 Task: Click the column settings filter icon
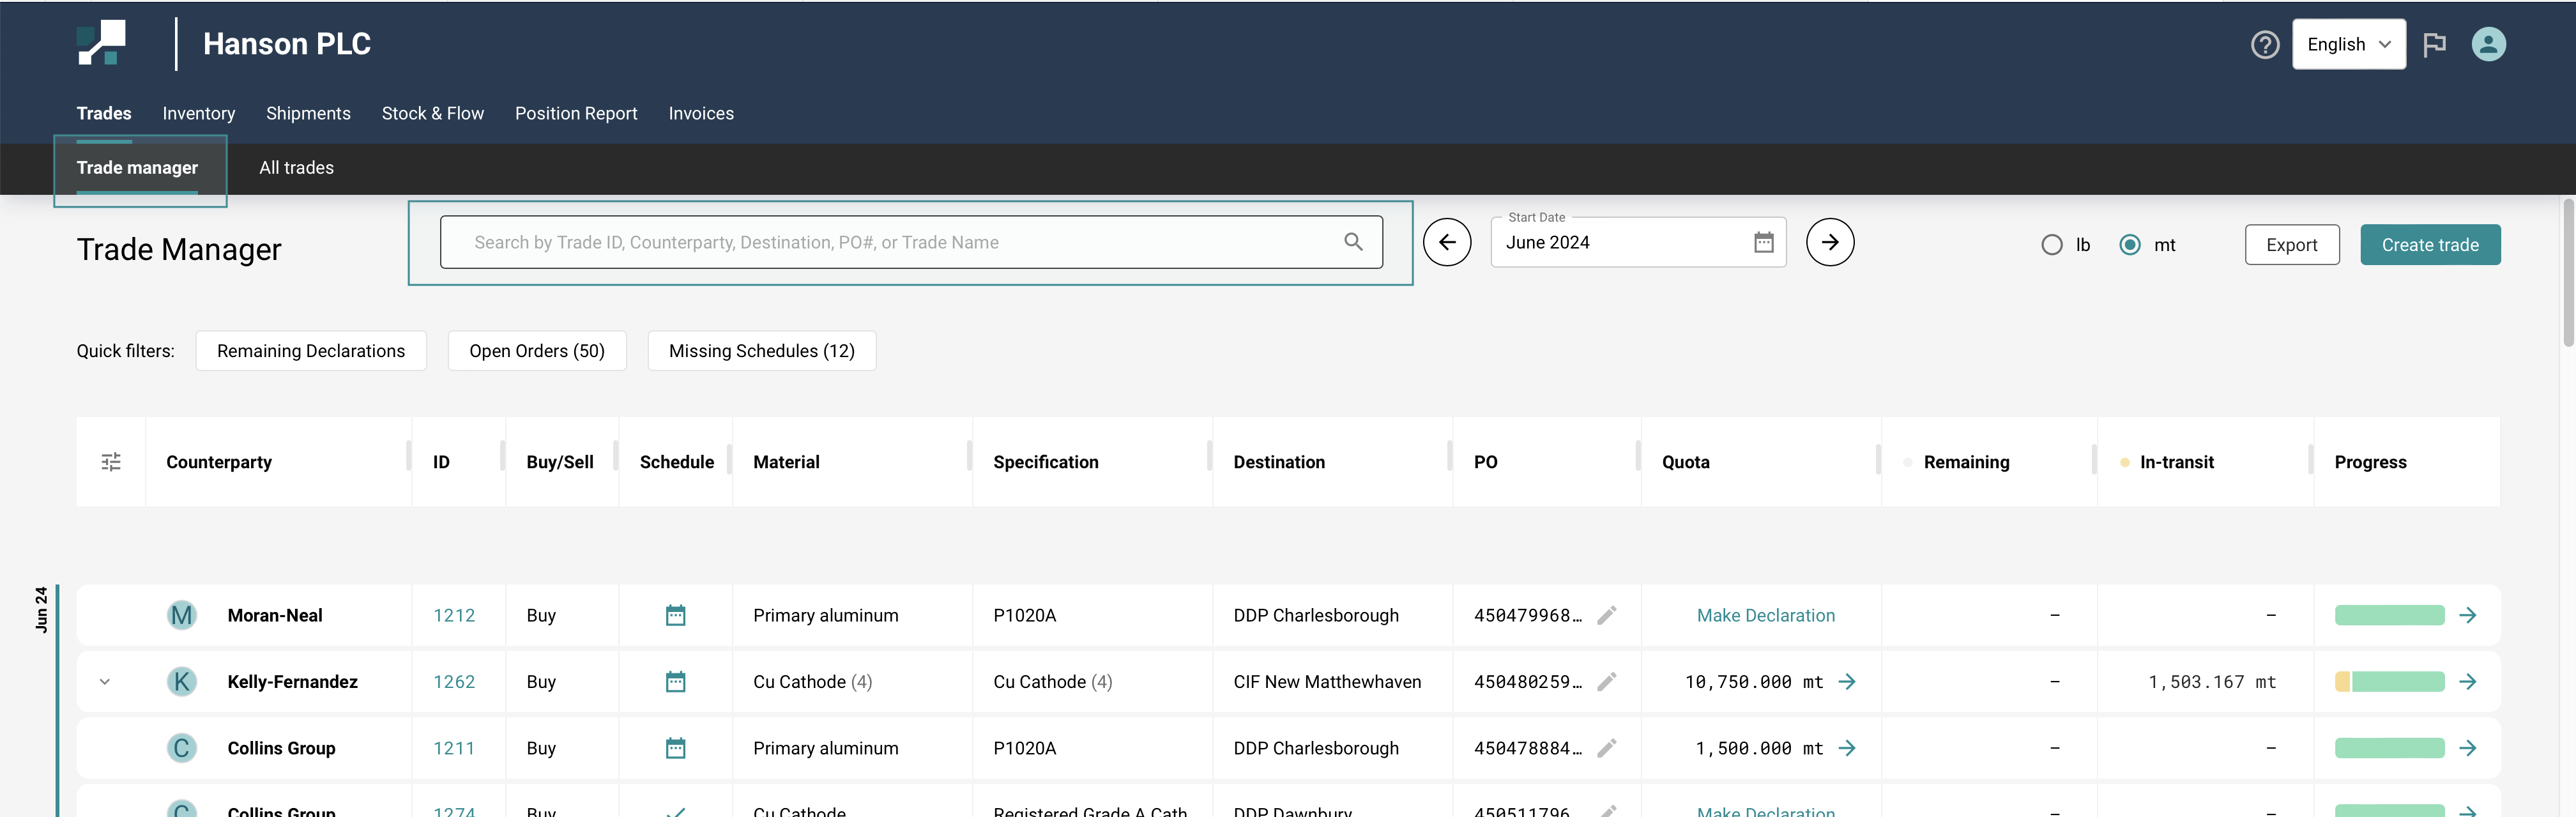click(x=111, y=462)
